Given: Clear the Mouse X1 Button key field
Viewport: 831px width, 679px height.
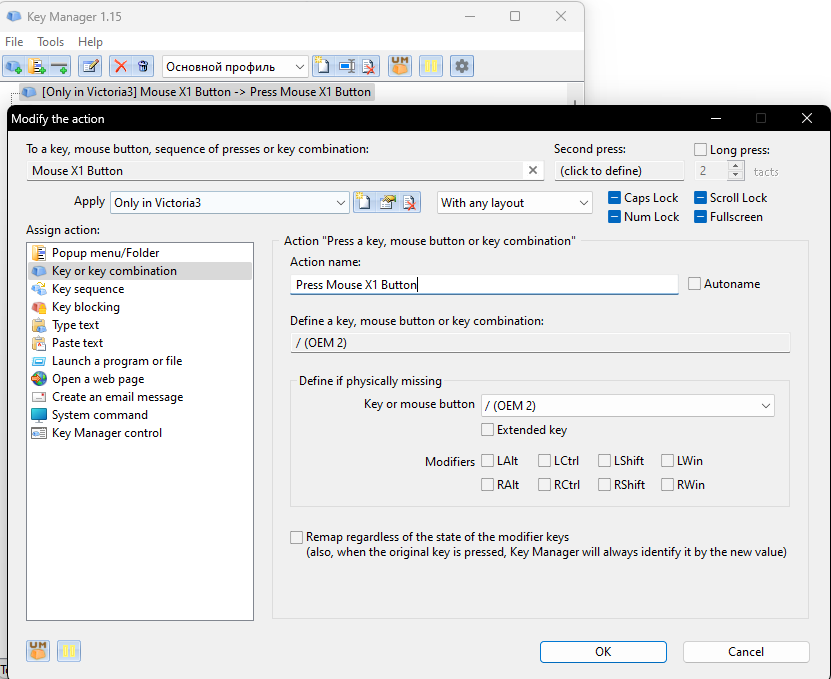Looking at the screenshot, I should click(x=534, y=171).
